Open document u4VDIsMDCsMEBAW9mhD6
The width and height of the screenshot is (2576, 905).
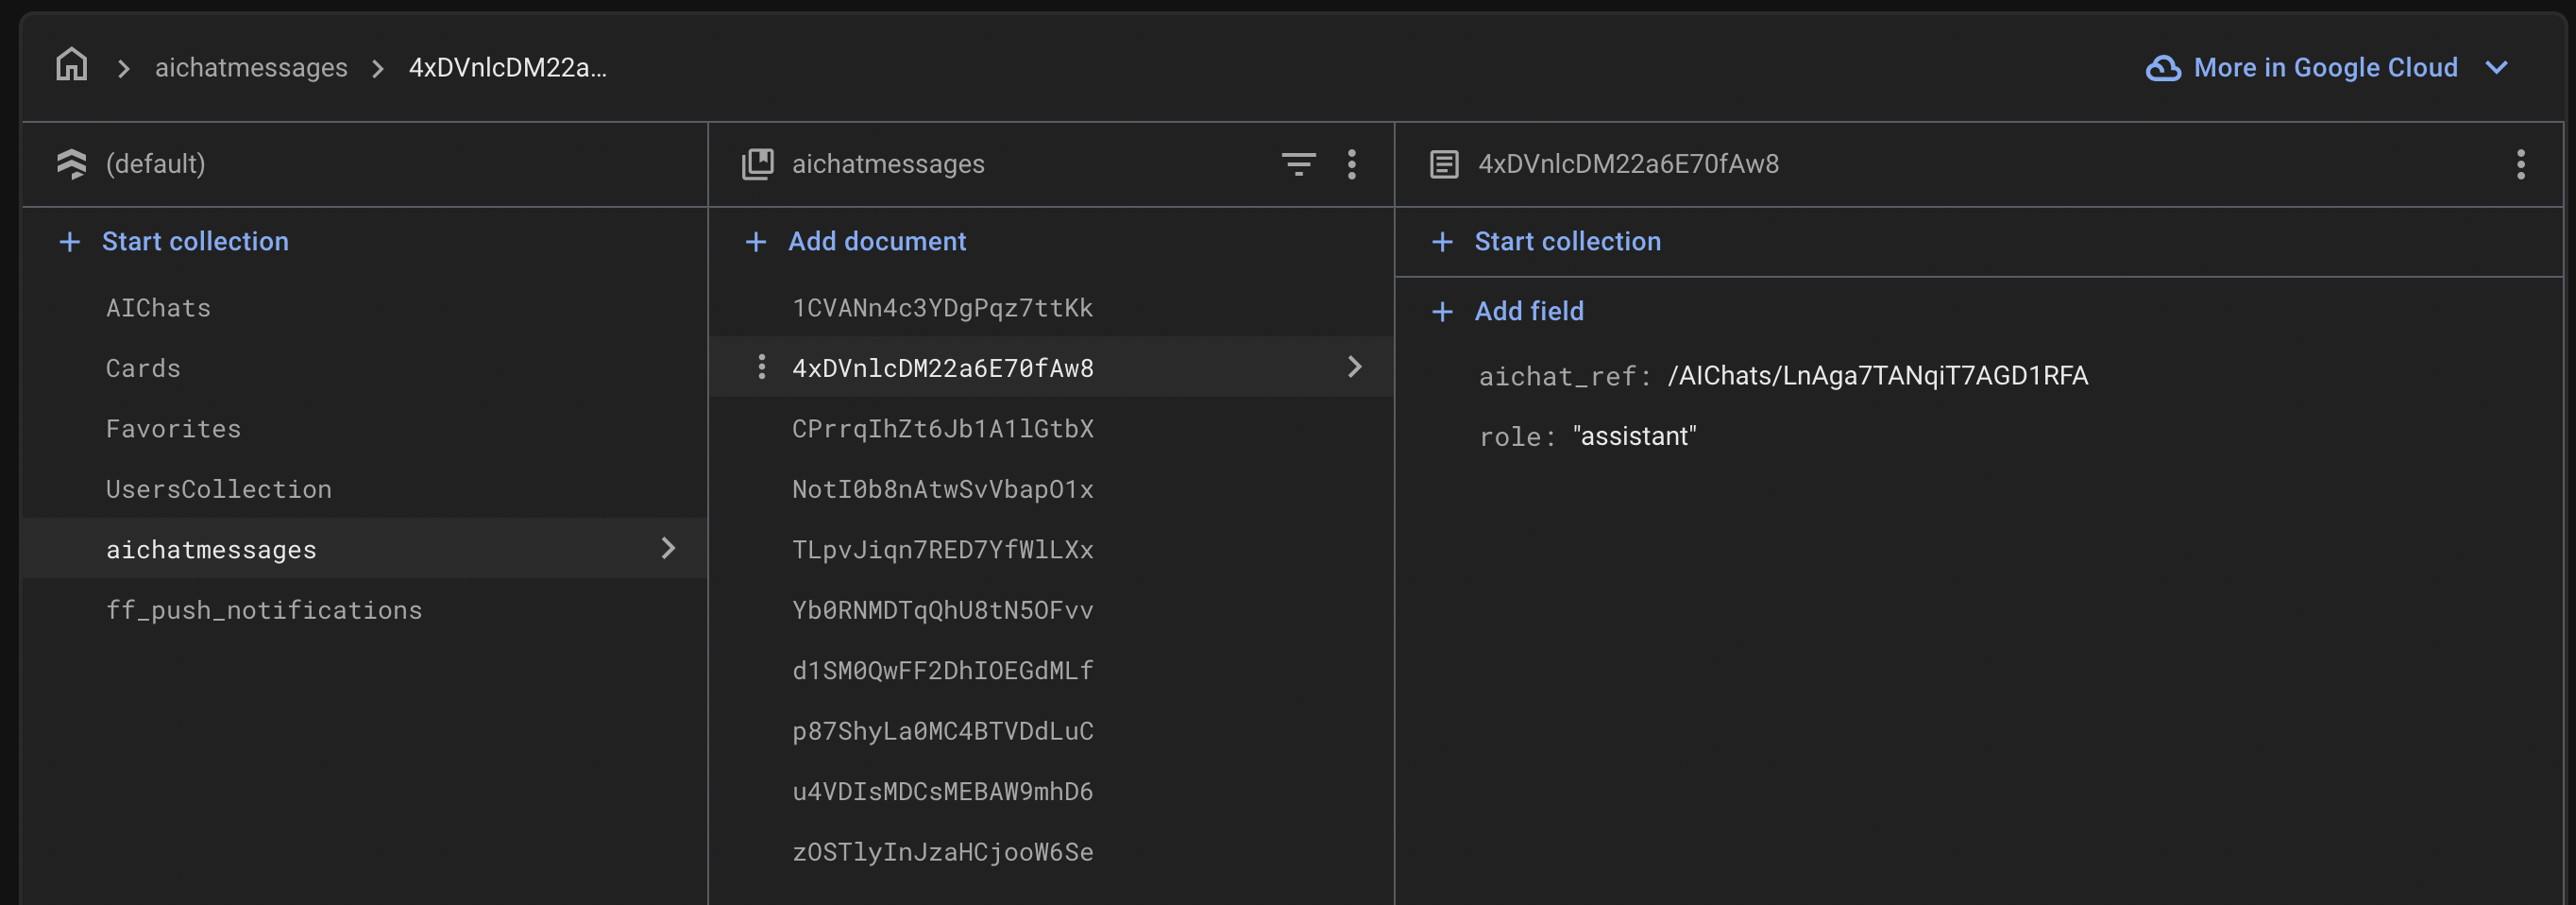point(942,792)
